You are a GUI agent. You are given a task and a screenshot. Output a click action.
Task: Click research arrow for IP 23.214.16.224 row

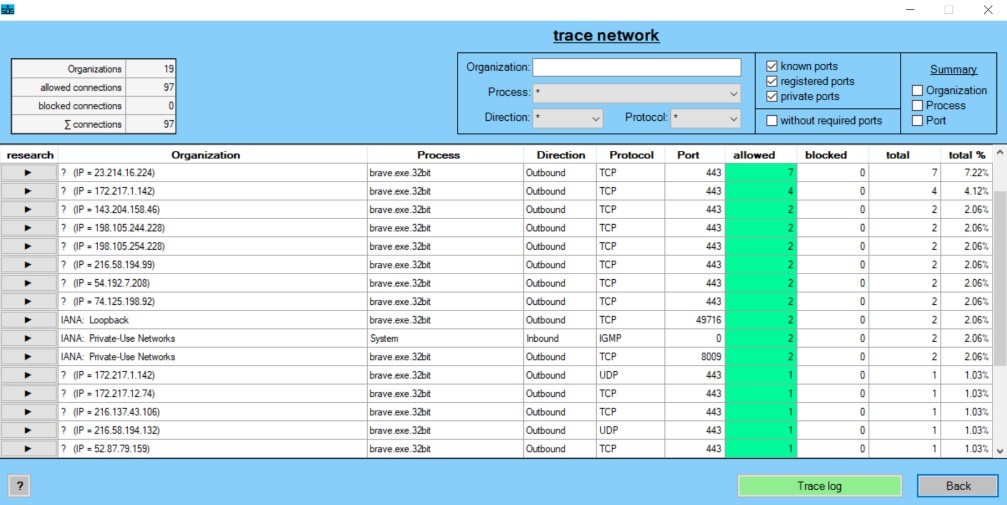click(x=28, y=173)
